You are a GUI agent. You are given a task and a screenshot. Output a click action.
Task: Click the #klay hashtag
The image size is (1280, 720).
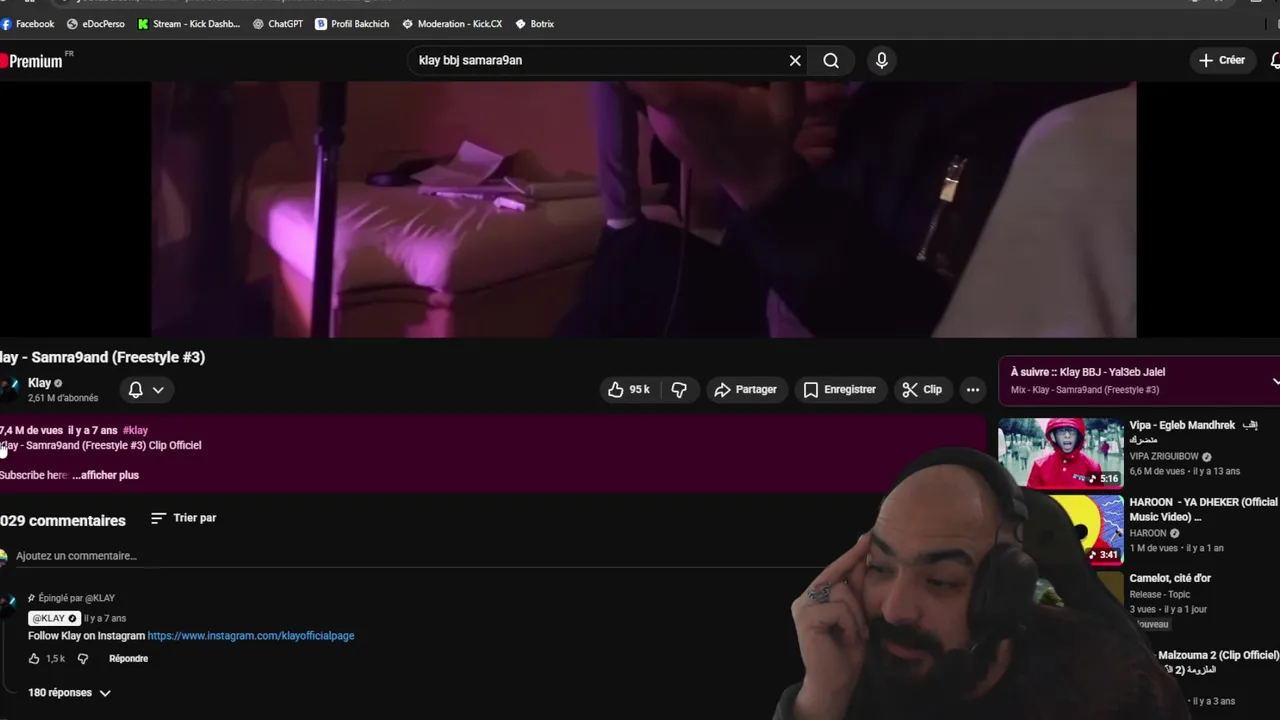point(135,431)
